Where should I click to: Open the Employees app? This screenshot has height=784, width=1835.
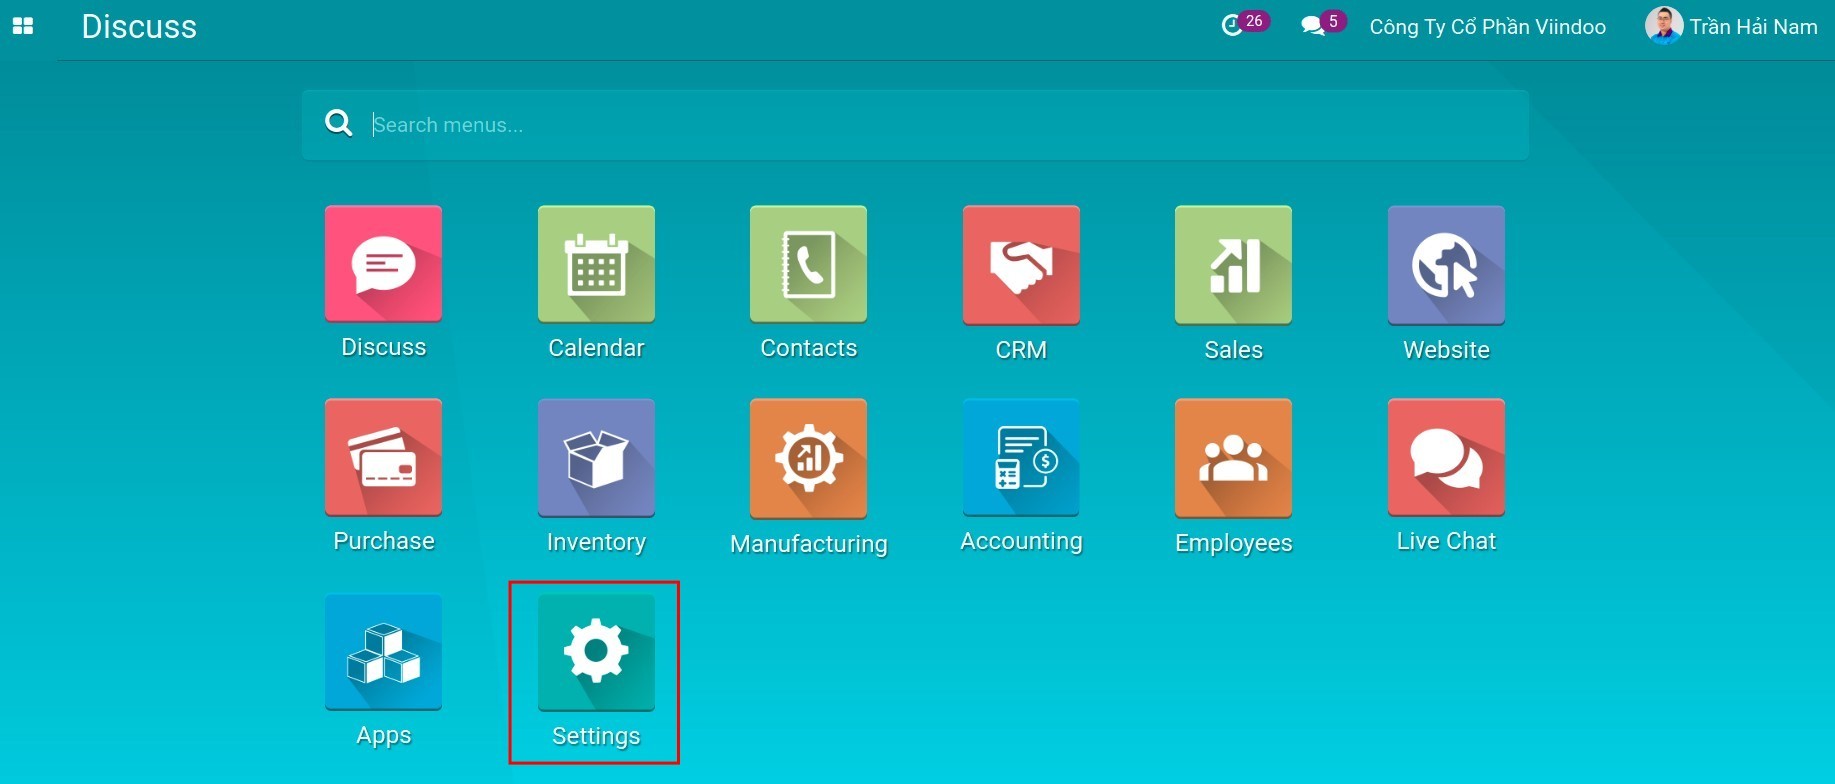1233,458
